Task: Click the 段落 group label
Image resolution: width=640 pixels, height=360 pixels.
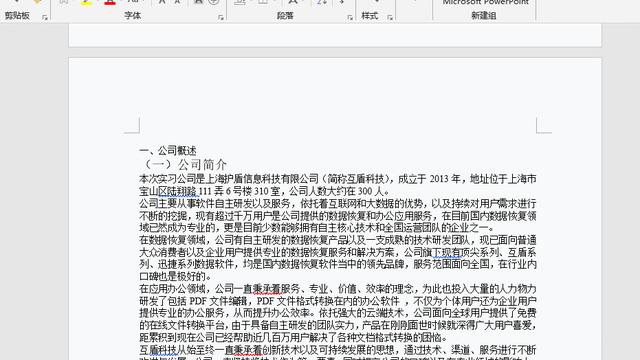Action: pyautogui.click(x=285, y=16)
